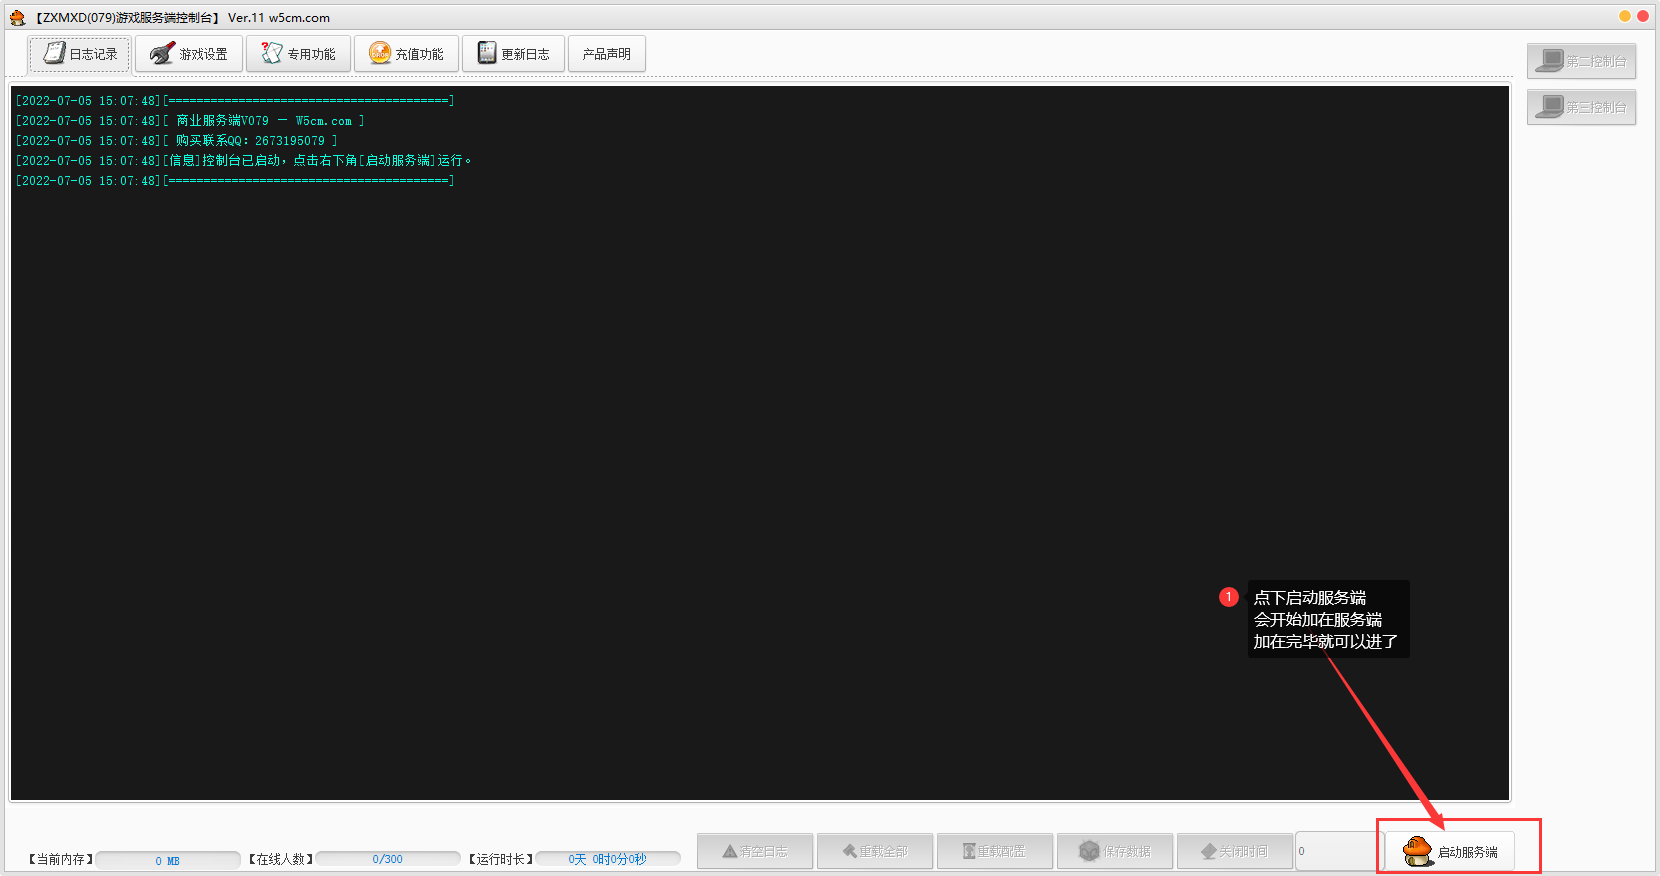Click the application icon in the title bar
1660x876 pixels.
coord(17,17)
